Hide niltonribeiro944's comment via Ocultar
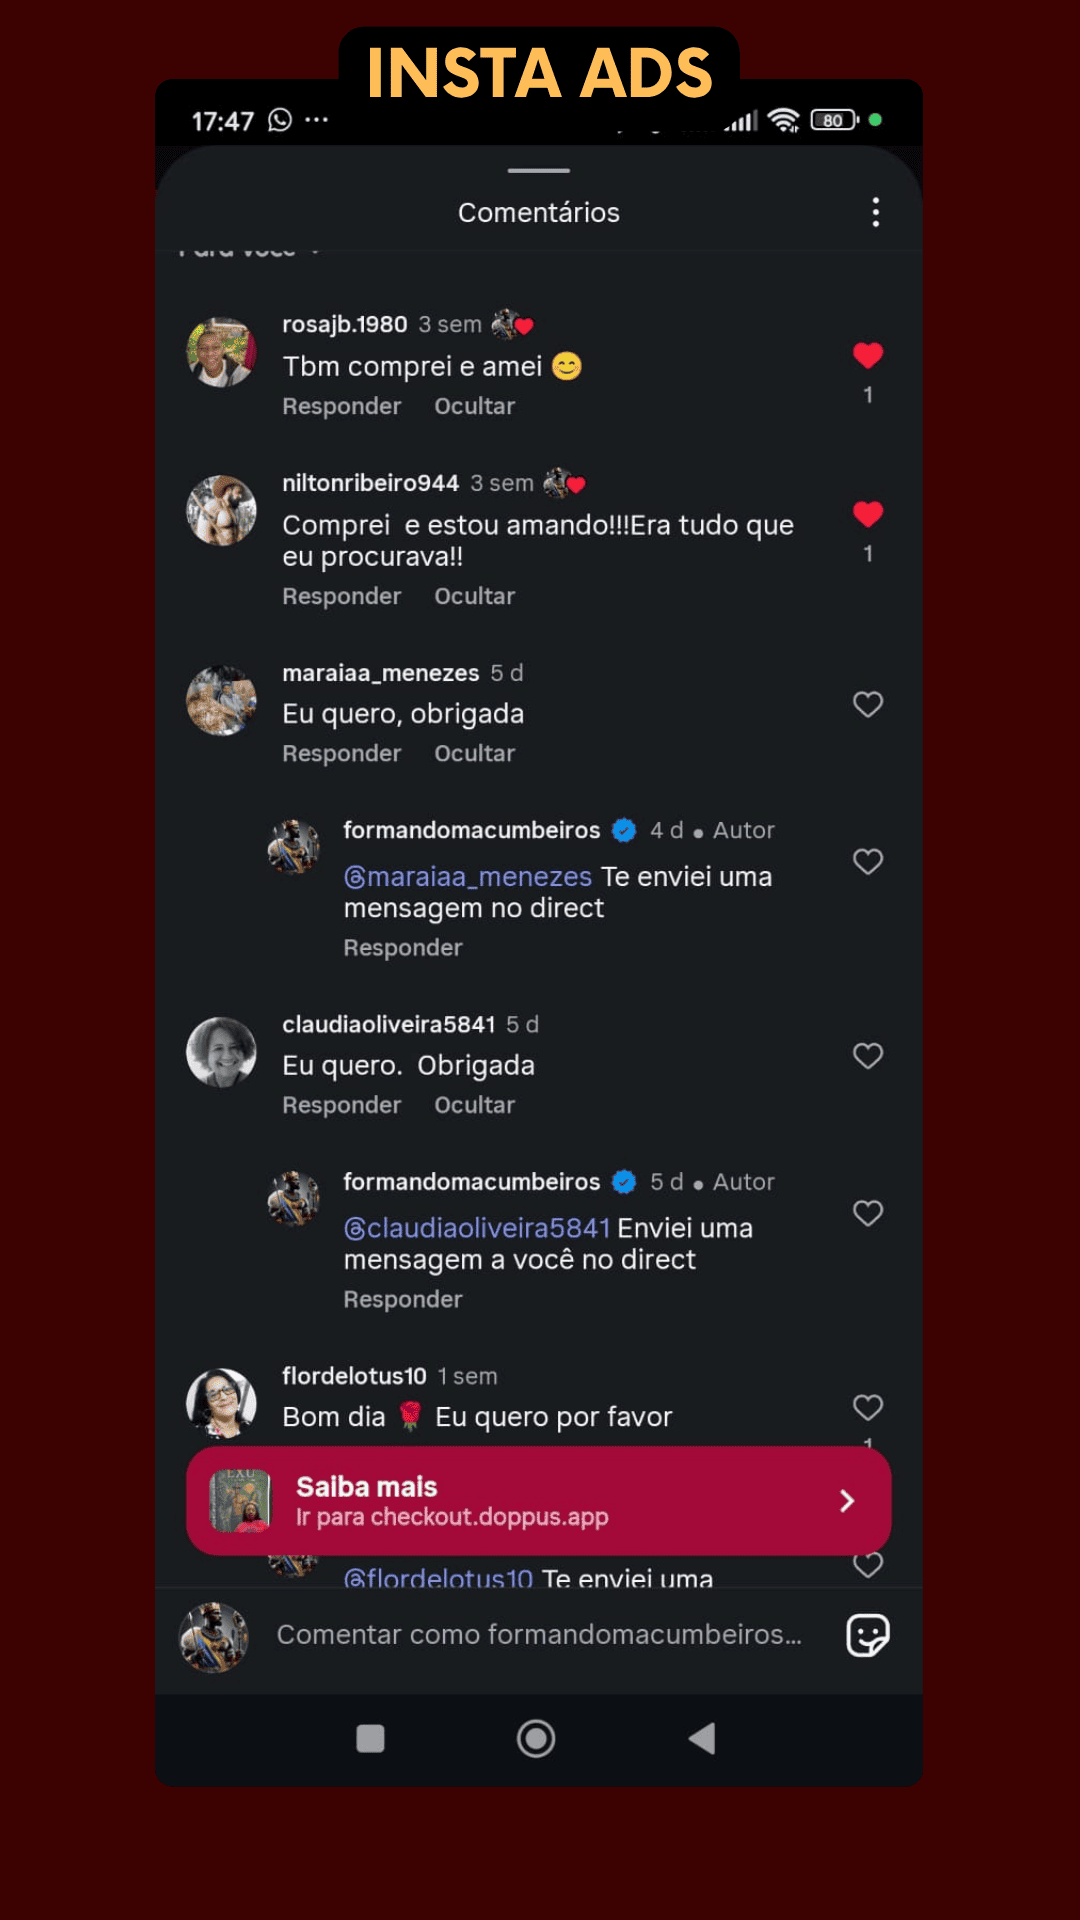 tap(474, 597)
